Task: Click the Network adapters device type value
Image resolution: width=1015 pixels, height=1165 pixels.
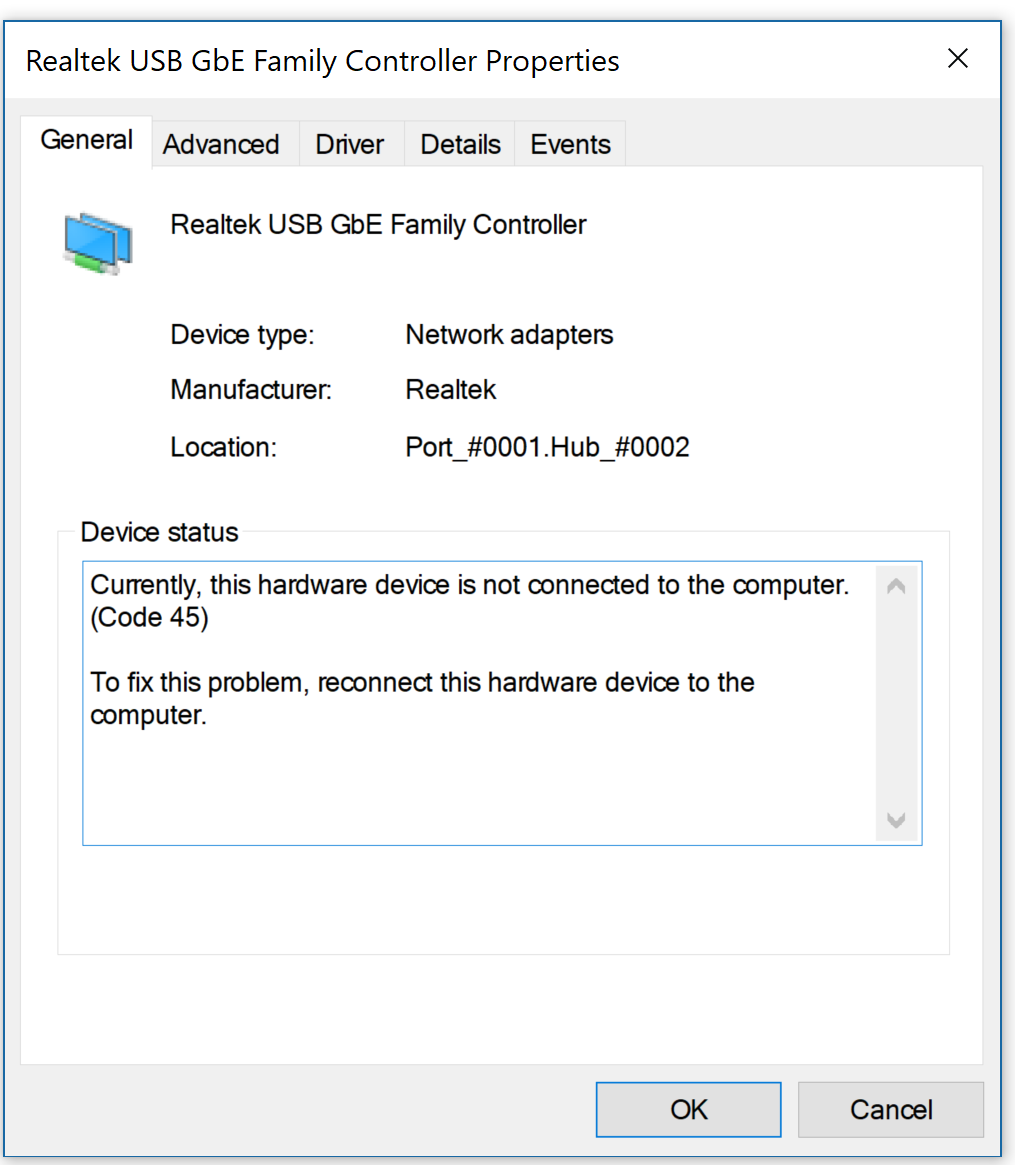Action: coord(509,335)
